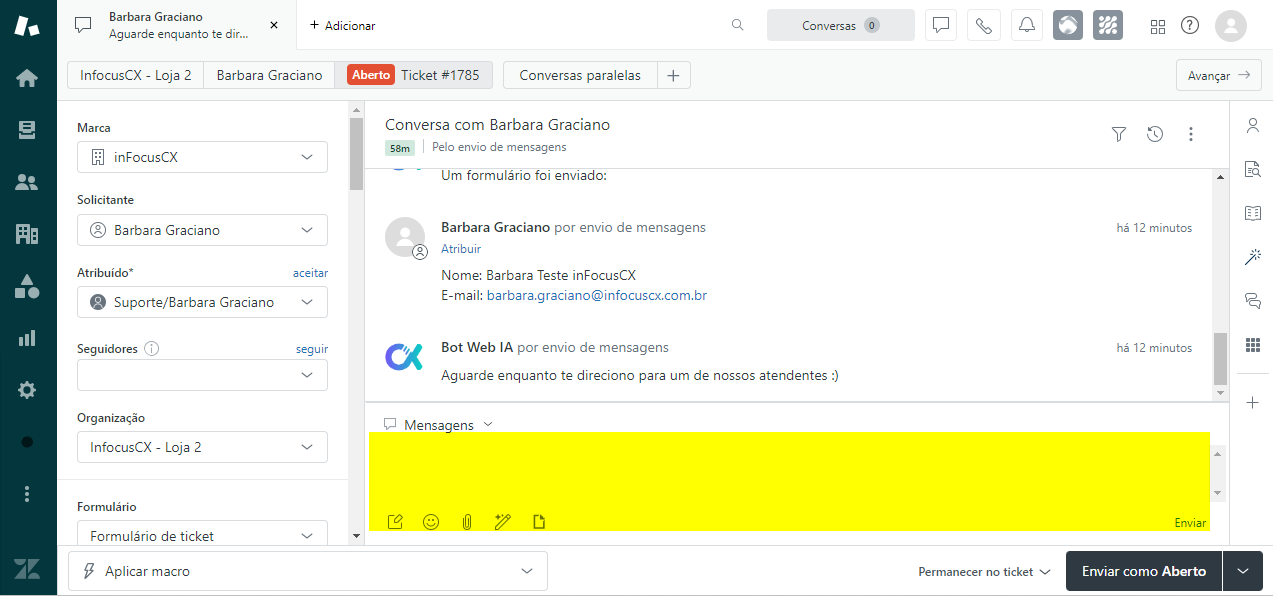Open the Aplicar macro dropdown
This screenshot has height=596, width=1273.
point(308,571)
